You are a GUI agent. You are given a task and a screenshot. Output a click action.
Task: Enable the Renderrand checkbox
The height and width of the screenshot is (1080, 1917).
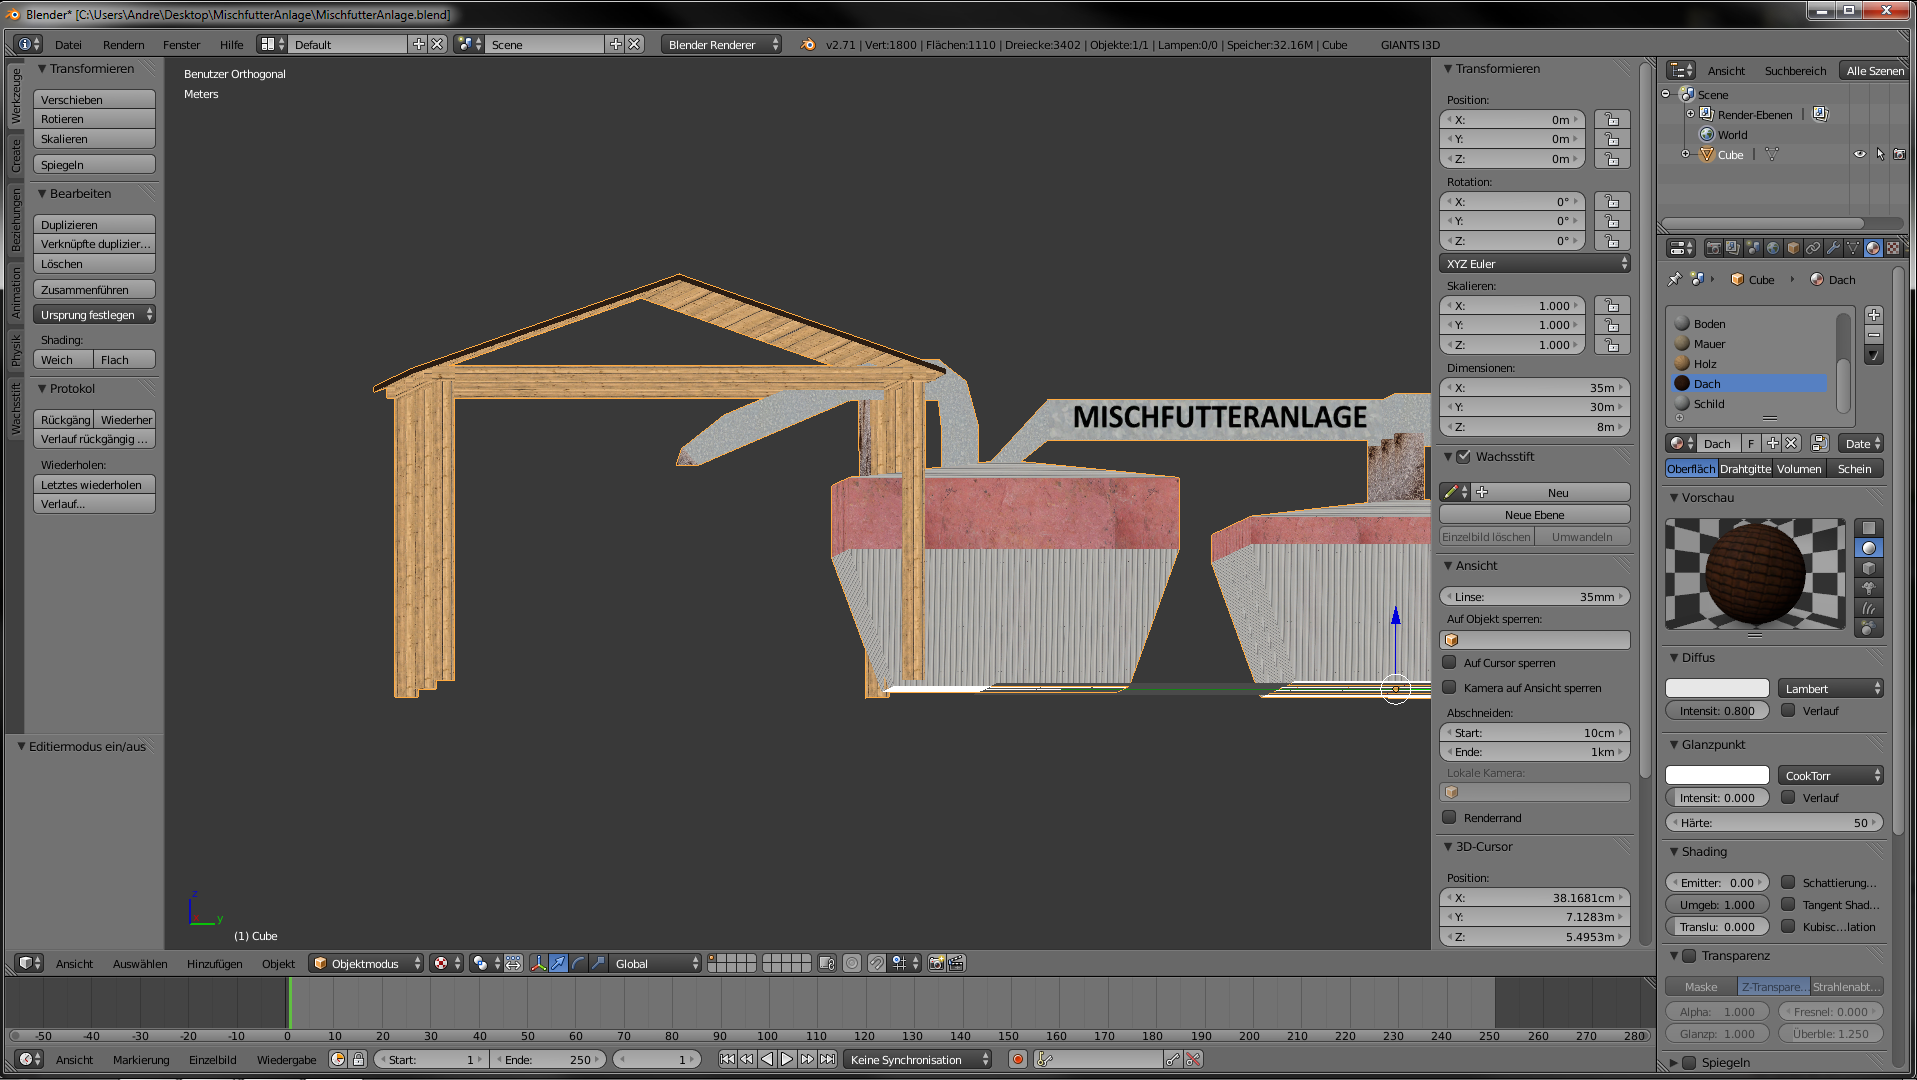click(x=1449, y=817)
